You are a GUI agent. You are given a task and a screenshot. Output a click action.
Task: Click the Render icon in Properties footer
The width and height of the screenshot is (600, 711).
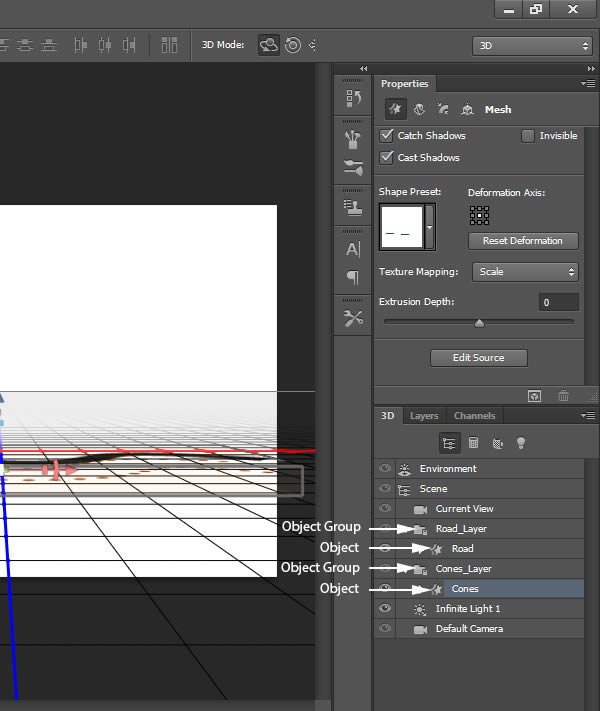click(x=535, y=396)
